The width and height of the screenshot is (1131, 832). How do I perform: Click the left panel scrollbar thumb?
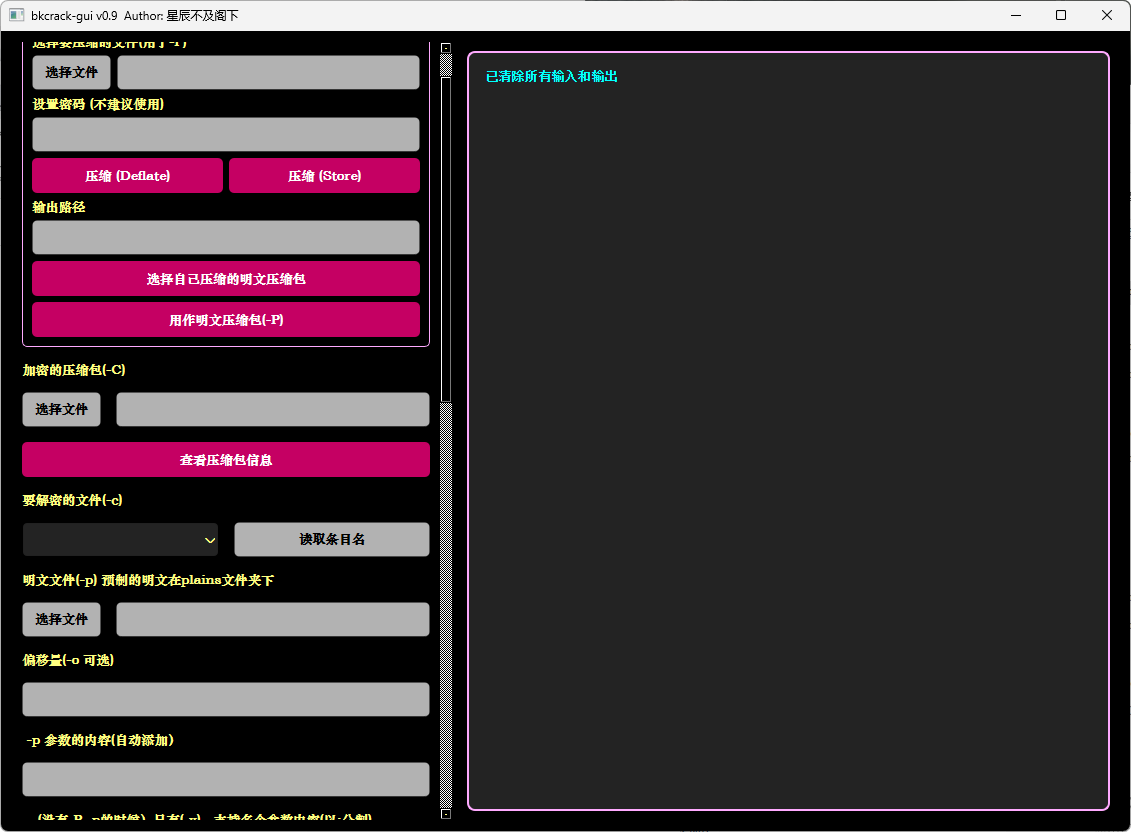coord(446,239)
